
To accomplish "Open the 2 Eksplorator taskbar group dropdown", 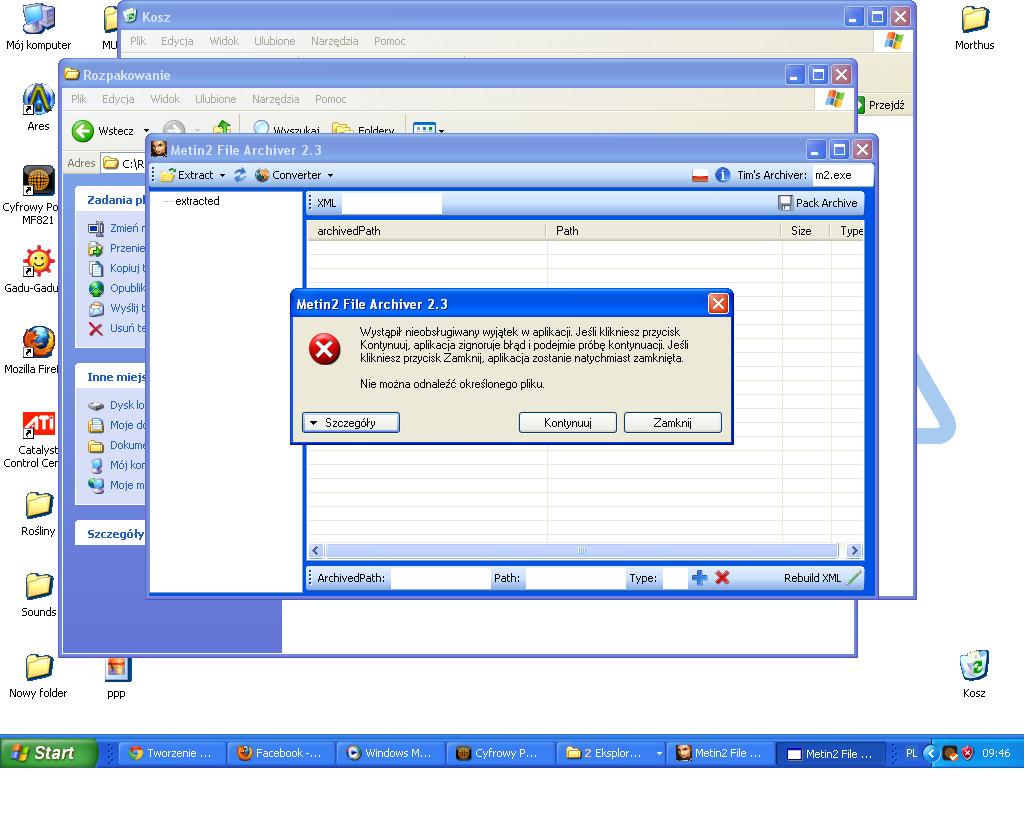I will click(x=659, y=754).
